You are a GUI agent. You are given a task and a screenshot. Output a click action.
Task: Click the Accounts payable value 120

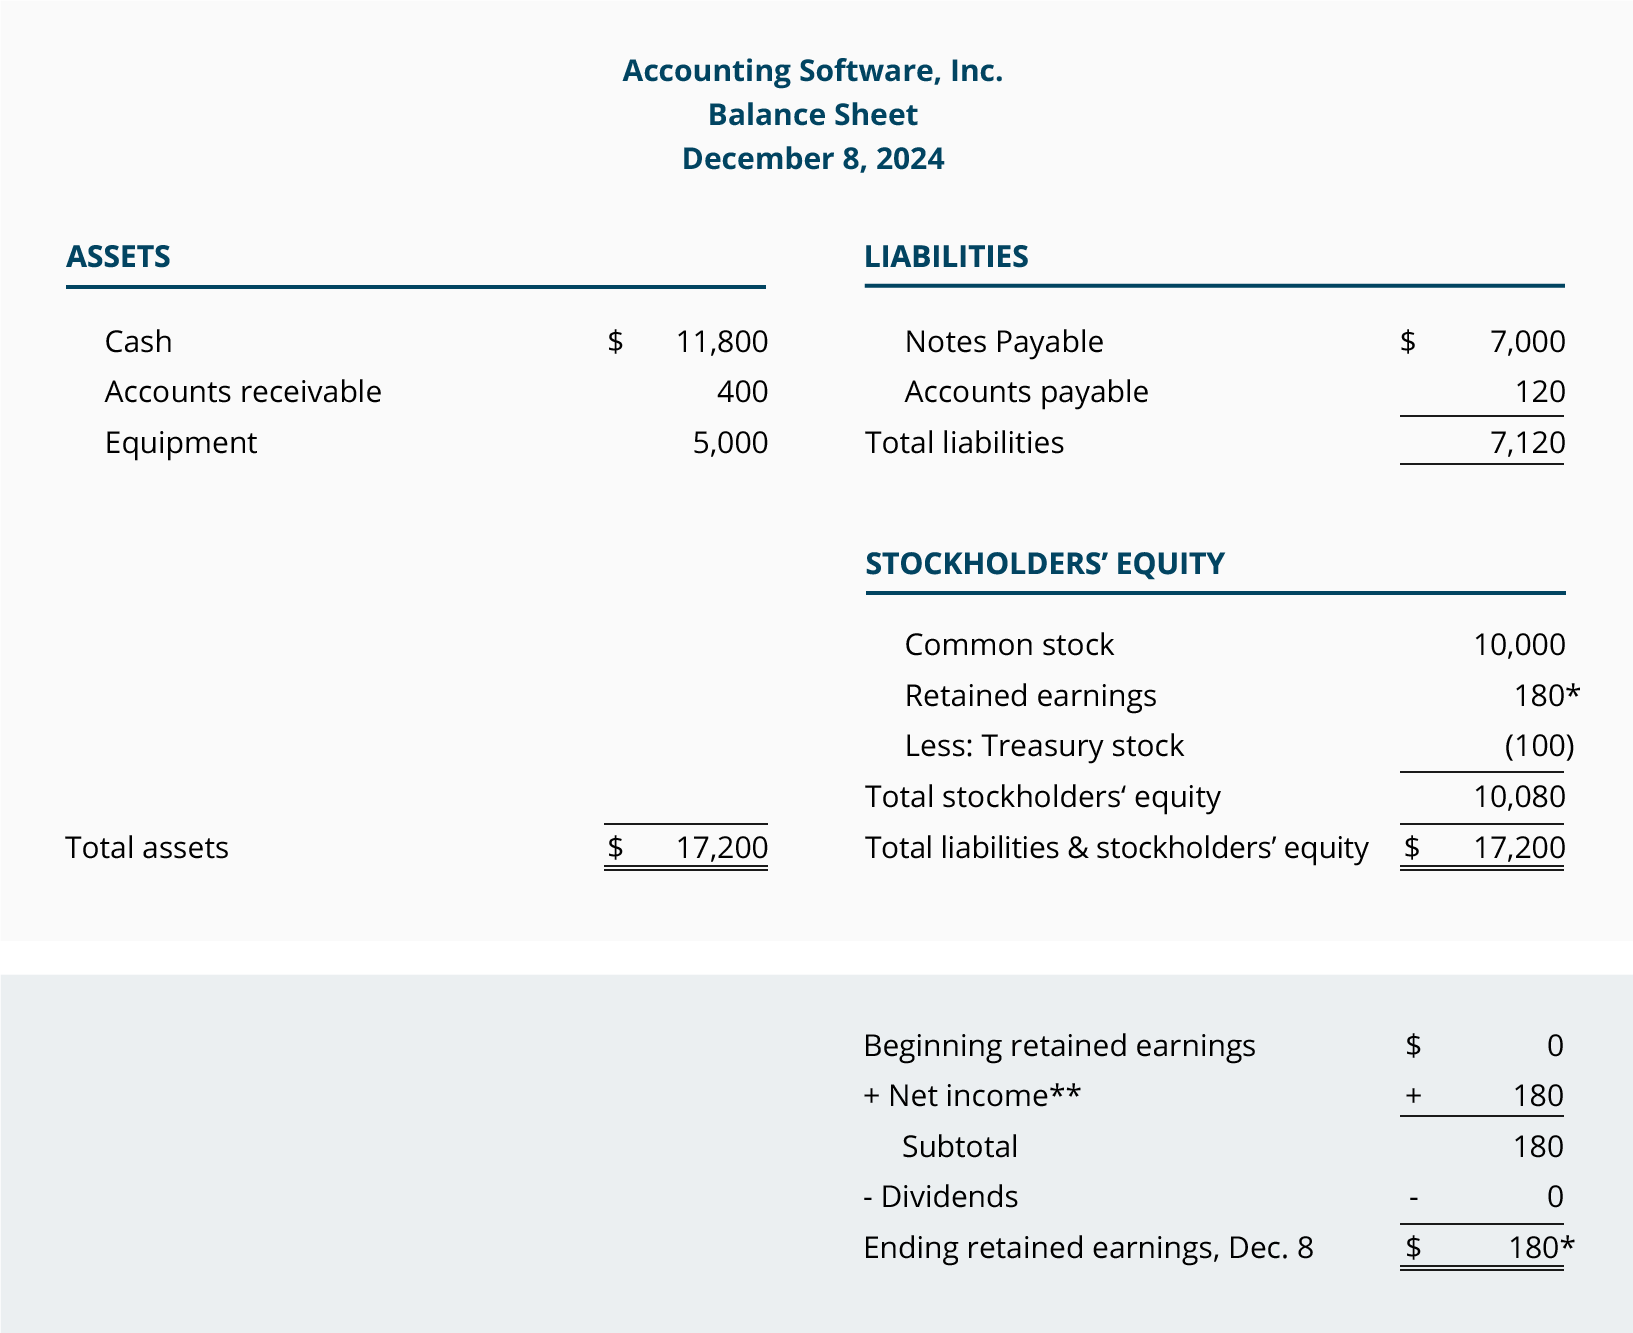coord(1540,392)
